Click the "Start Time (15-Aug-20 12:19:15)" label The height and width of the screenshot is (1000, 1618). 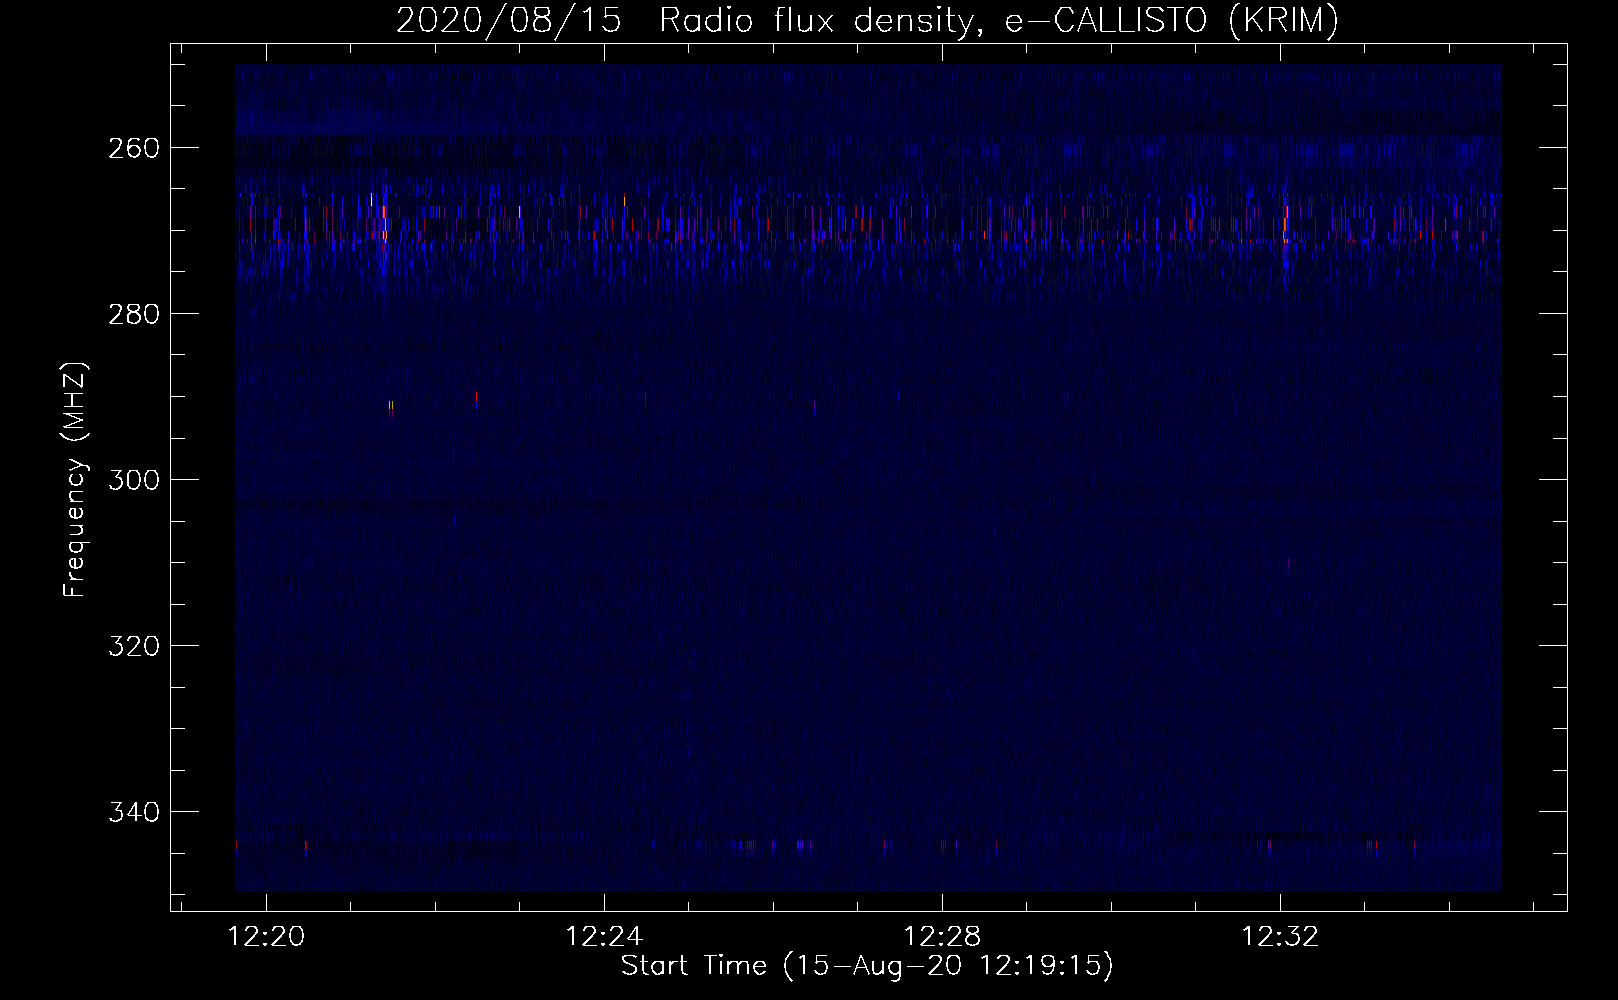pyautogui.click(x=867, y=966)
